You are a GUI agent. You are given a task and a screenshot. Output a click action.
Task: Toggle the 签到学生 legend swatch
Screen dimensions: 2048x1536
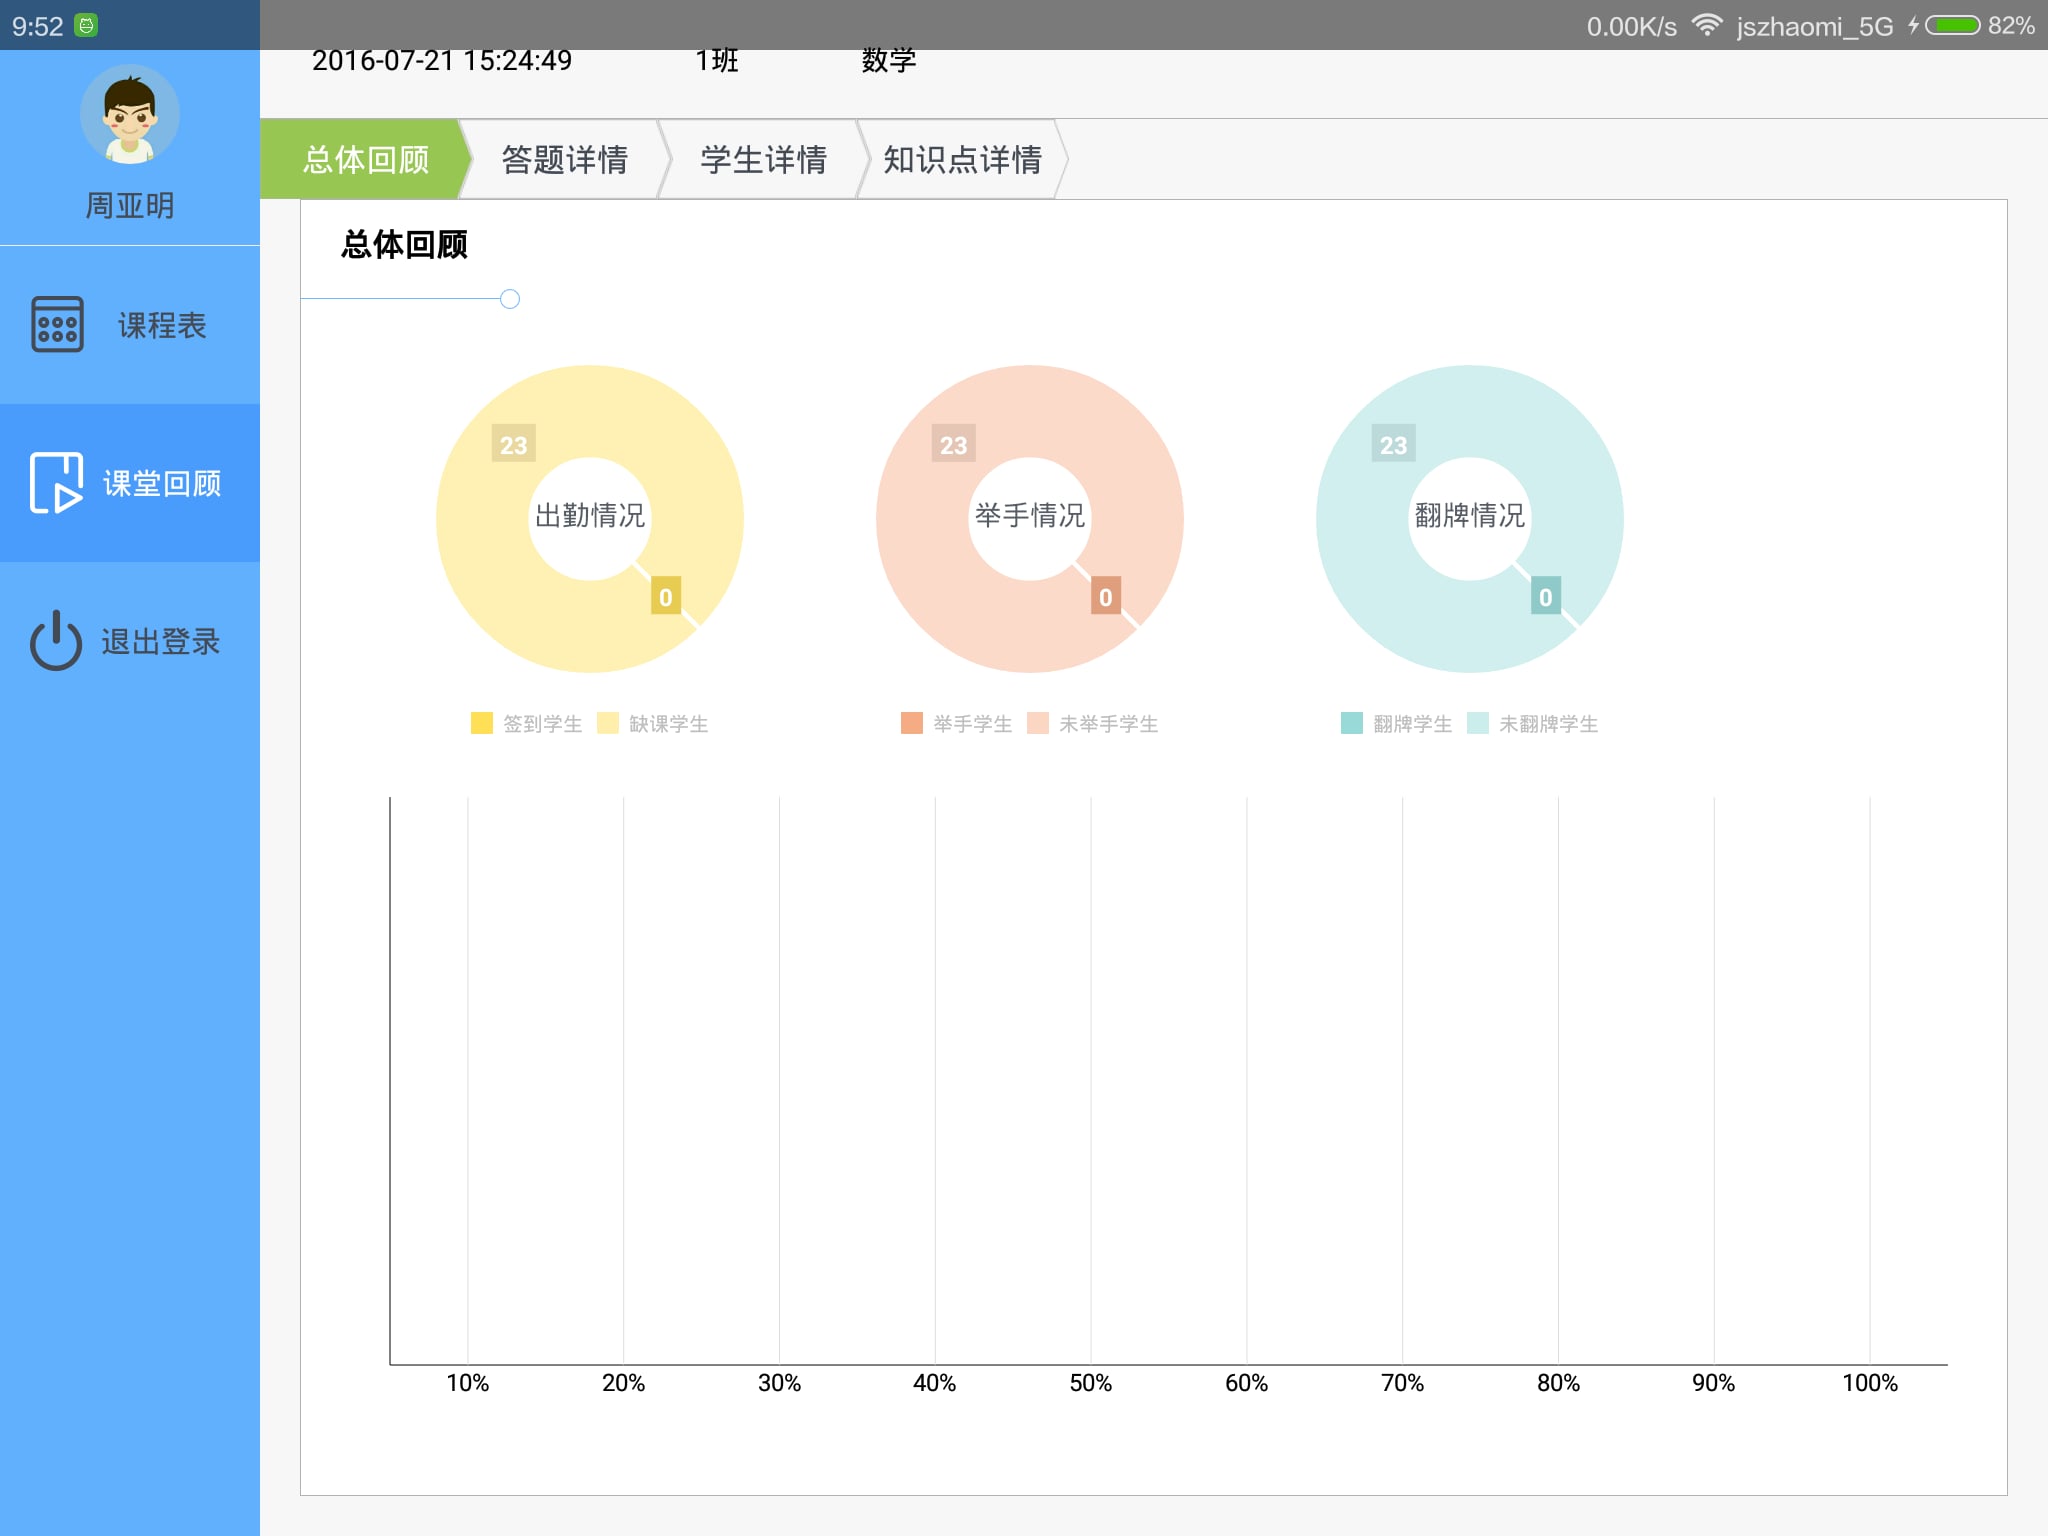[482, 723]
